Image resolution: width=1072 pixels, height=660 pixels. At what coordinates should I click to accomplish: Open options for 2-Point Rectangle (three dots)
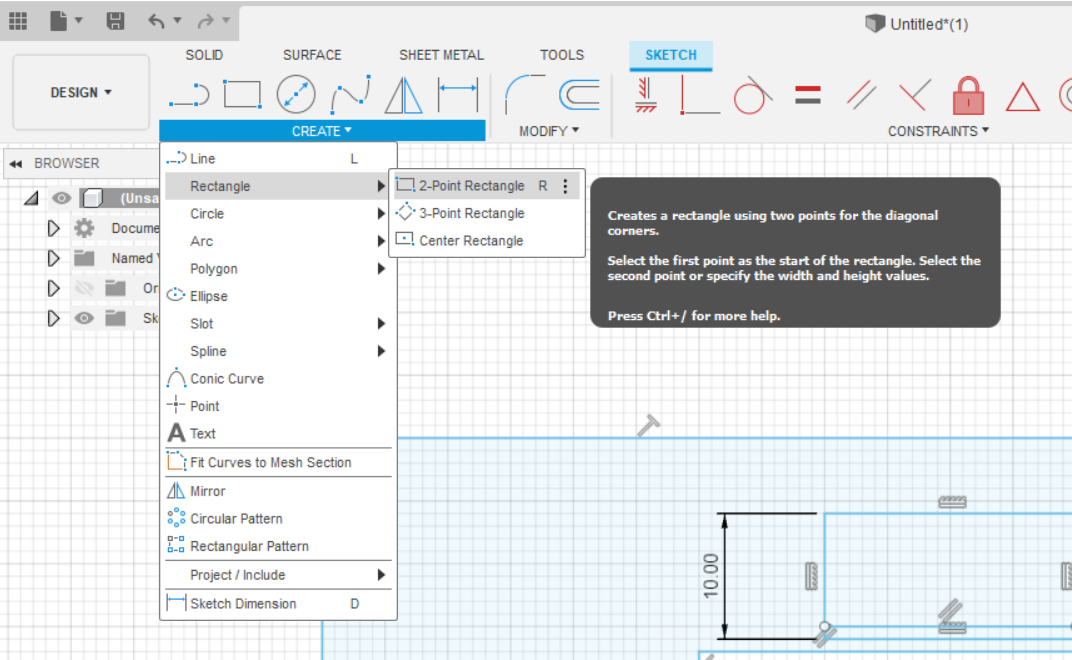[x=565, y=186]
